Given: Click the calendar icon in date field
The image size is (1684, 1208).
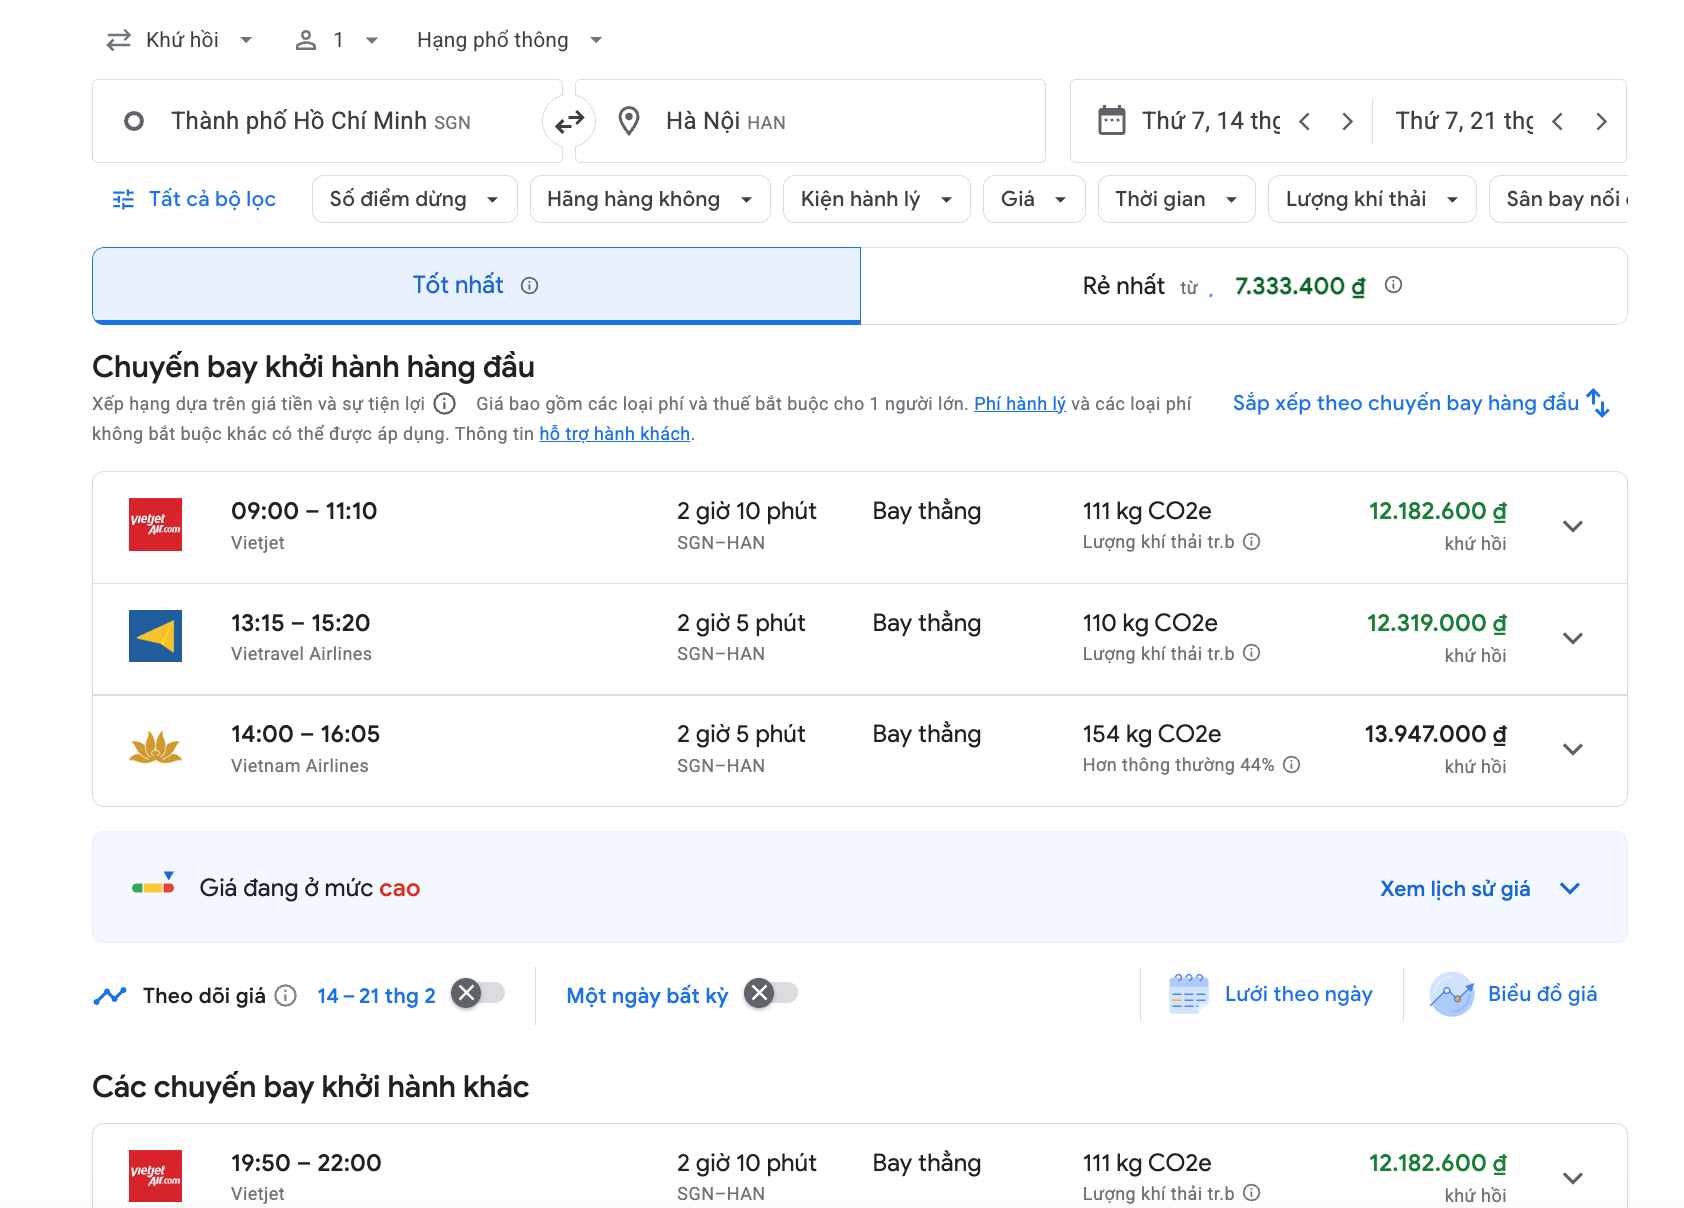Looking at the screenshot, I should (x=1111, y=121).
